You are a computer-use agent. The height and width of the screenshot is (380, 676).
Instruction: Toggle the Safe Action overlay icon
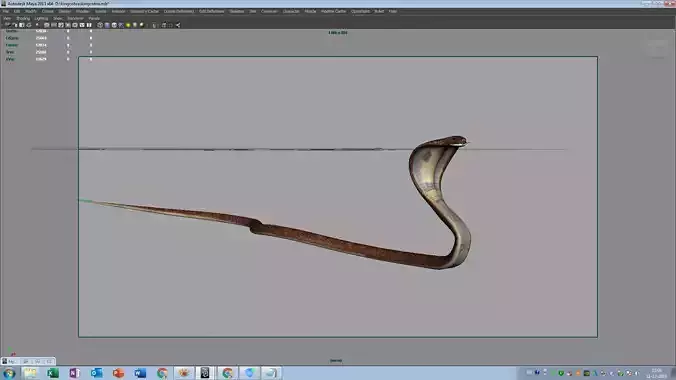tap(82, 25)
